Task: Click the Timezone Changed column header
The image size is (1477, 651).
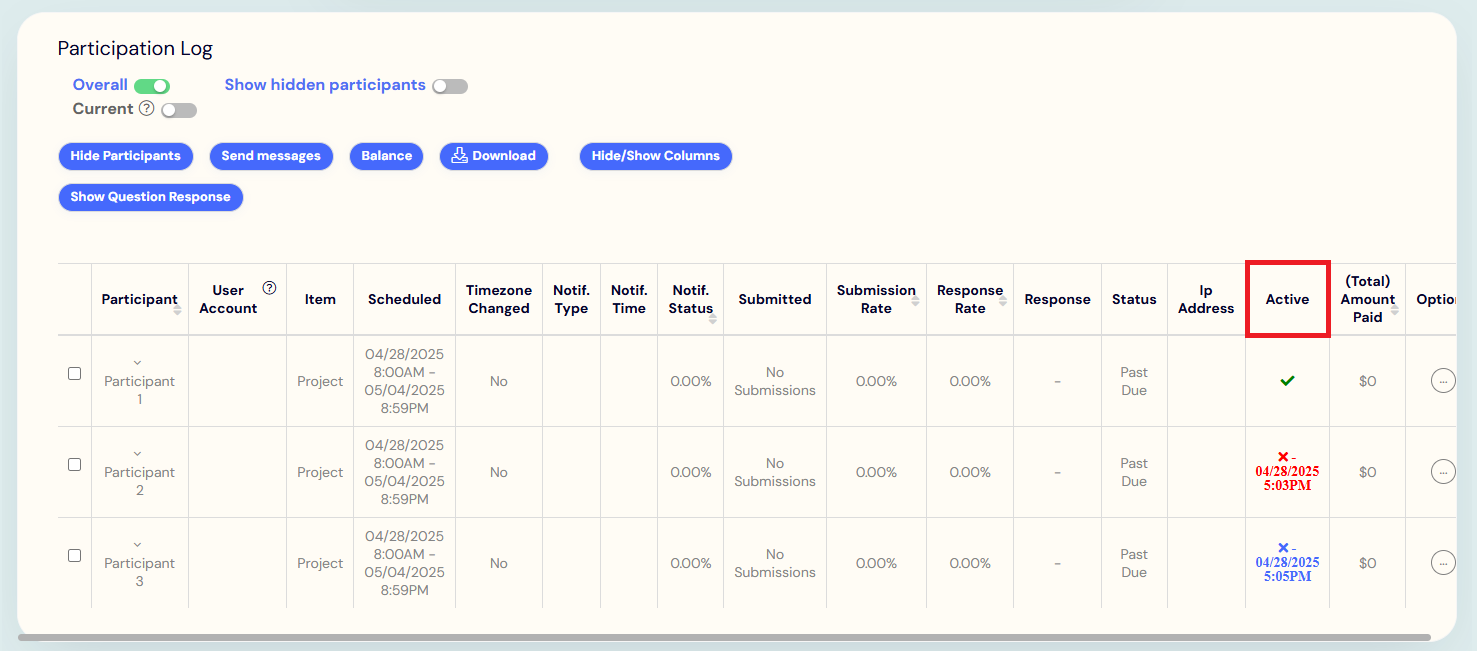Action: (499, 299)
